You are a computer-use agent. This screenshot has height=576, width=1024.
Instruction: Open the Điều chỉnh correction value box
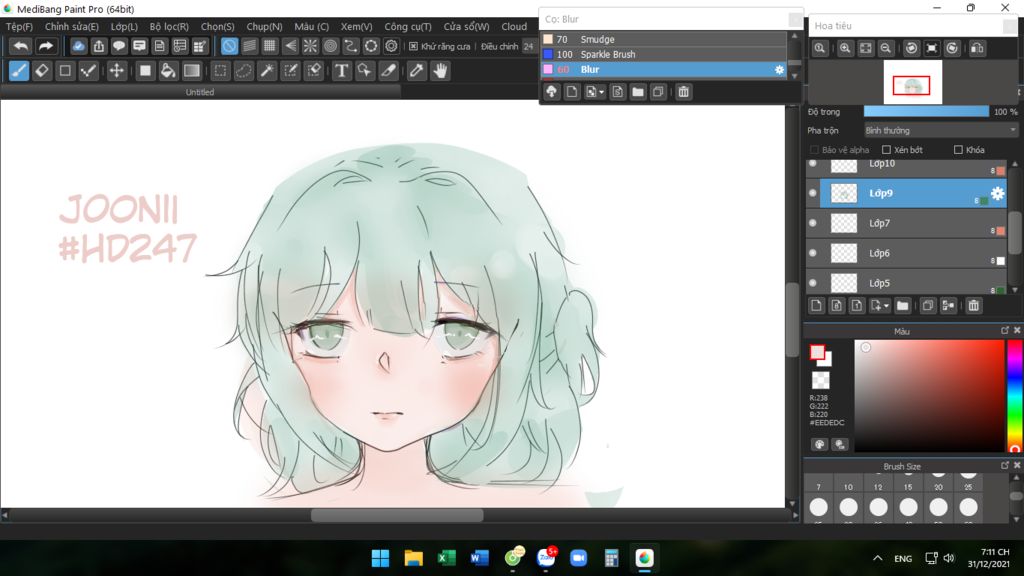[x=528, y=46]
